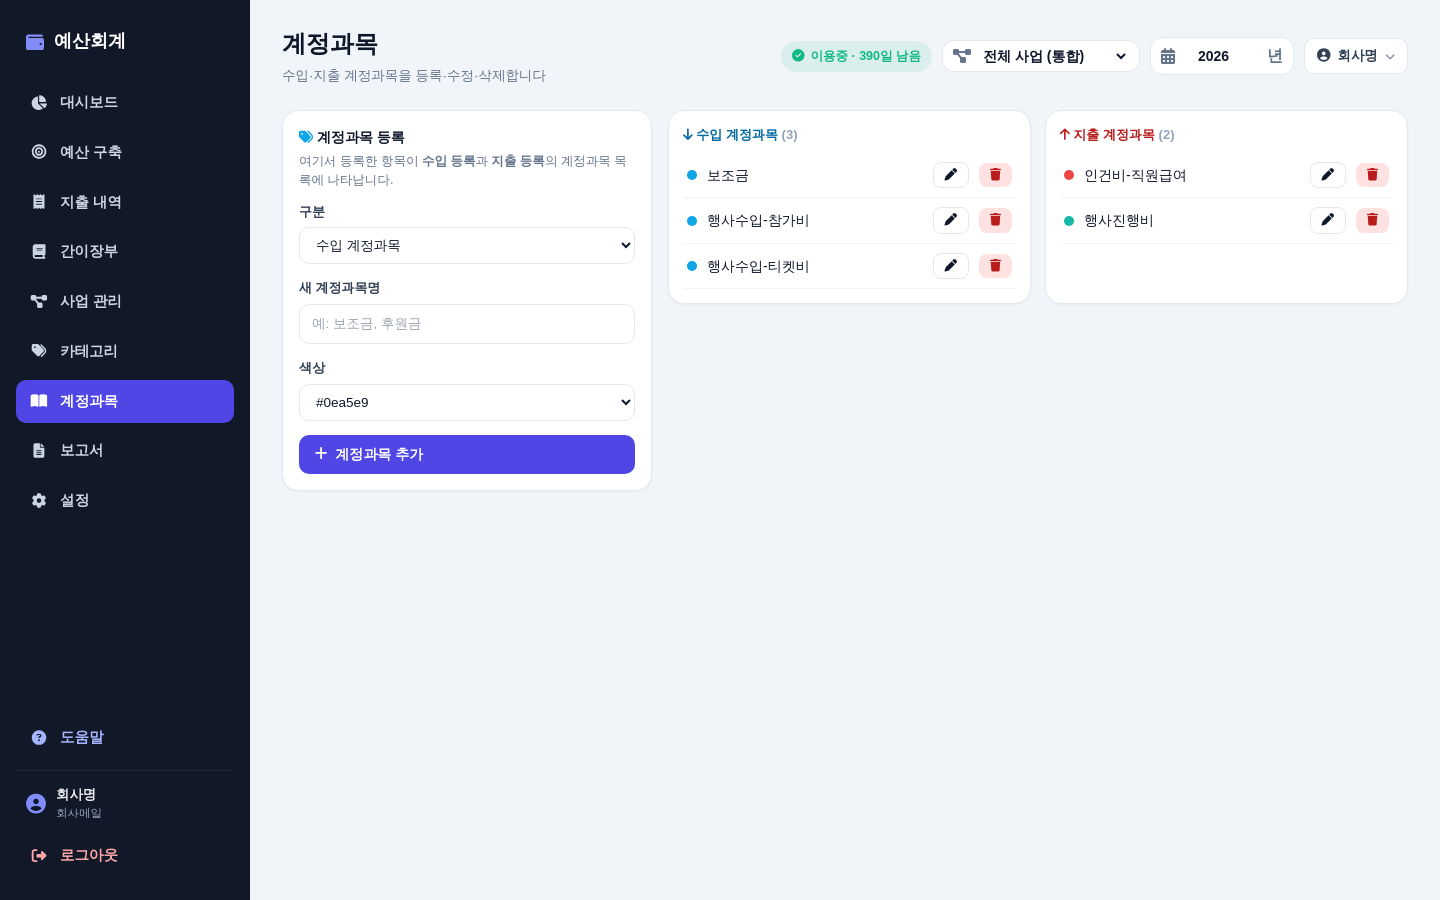Open the 간이장부 page
This screenshot has width=1440, height=900.
point(125,251)
